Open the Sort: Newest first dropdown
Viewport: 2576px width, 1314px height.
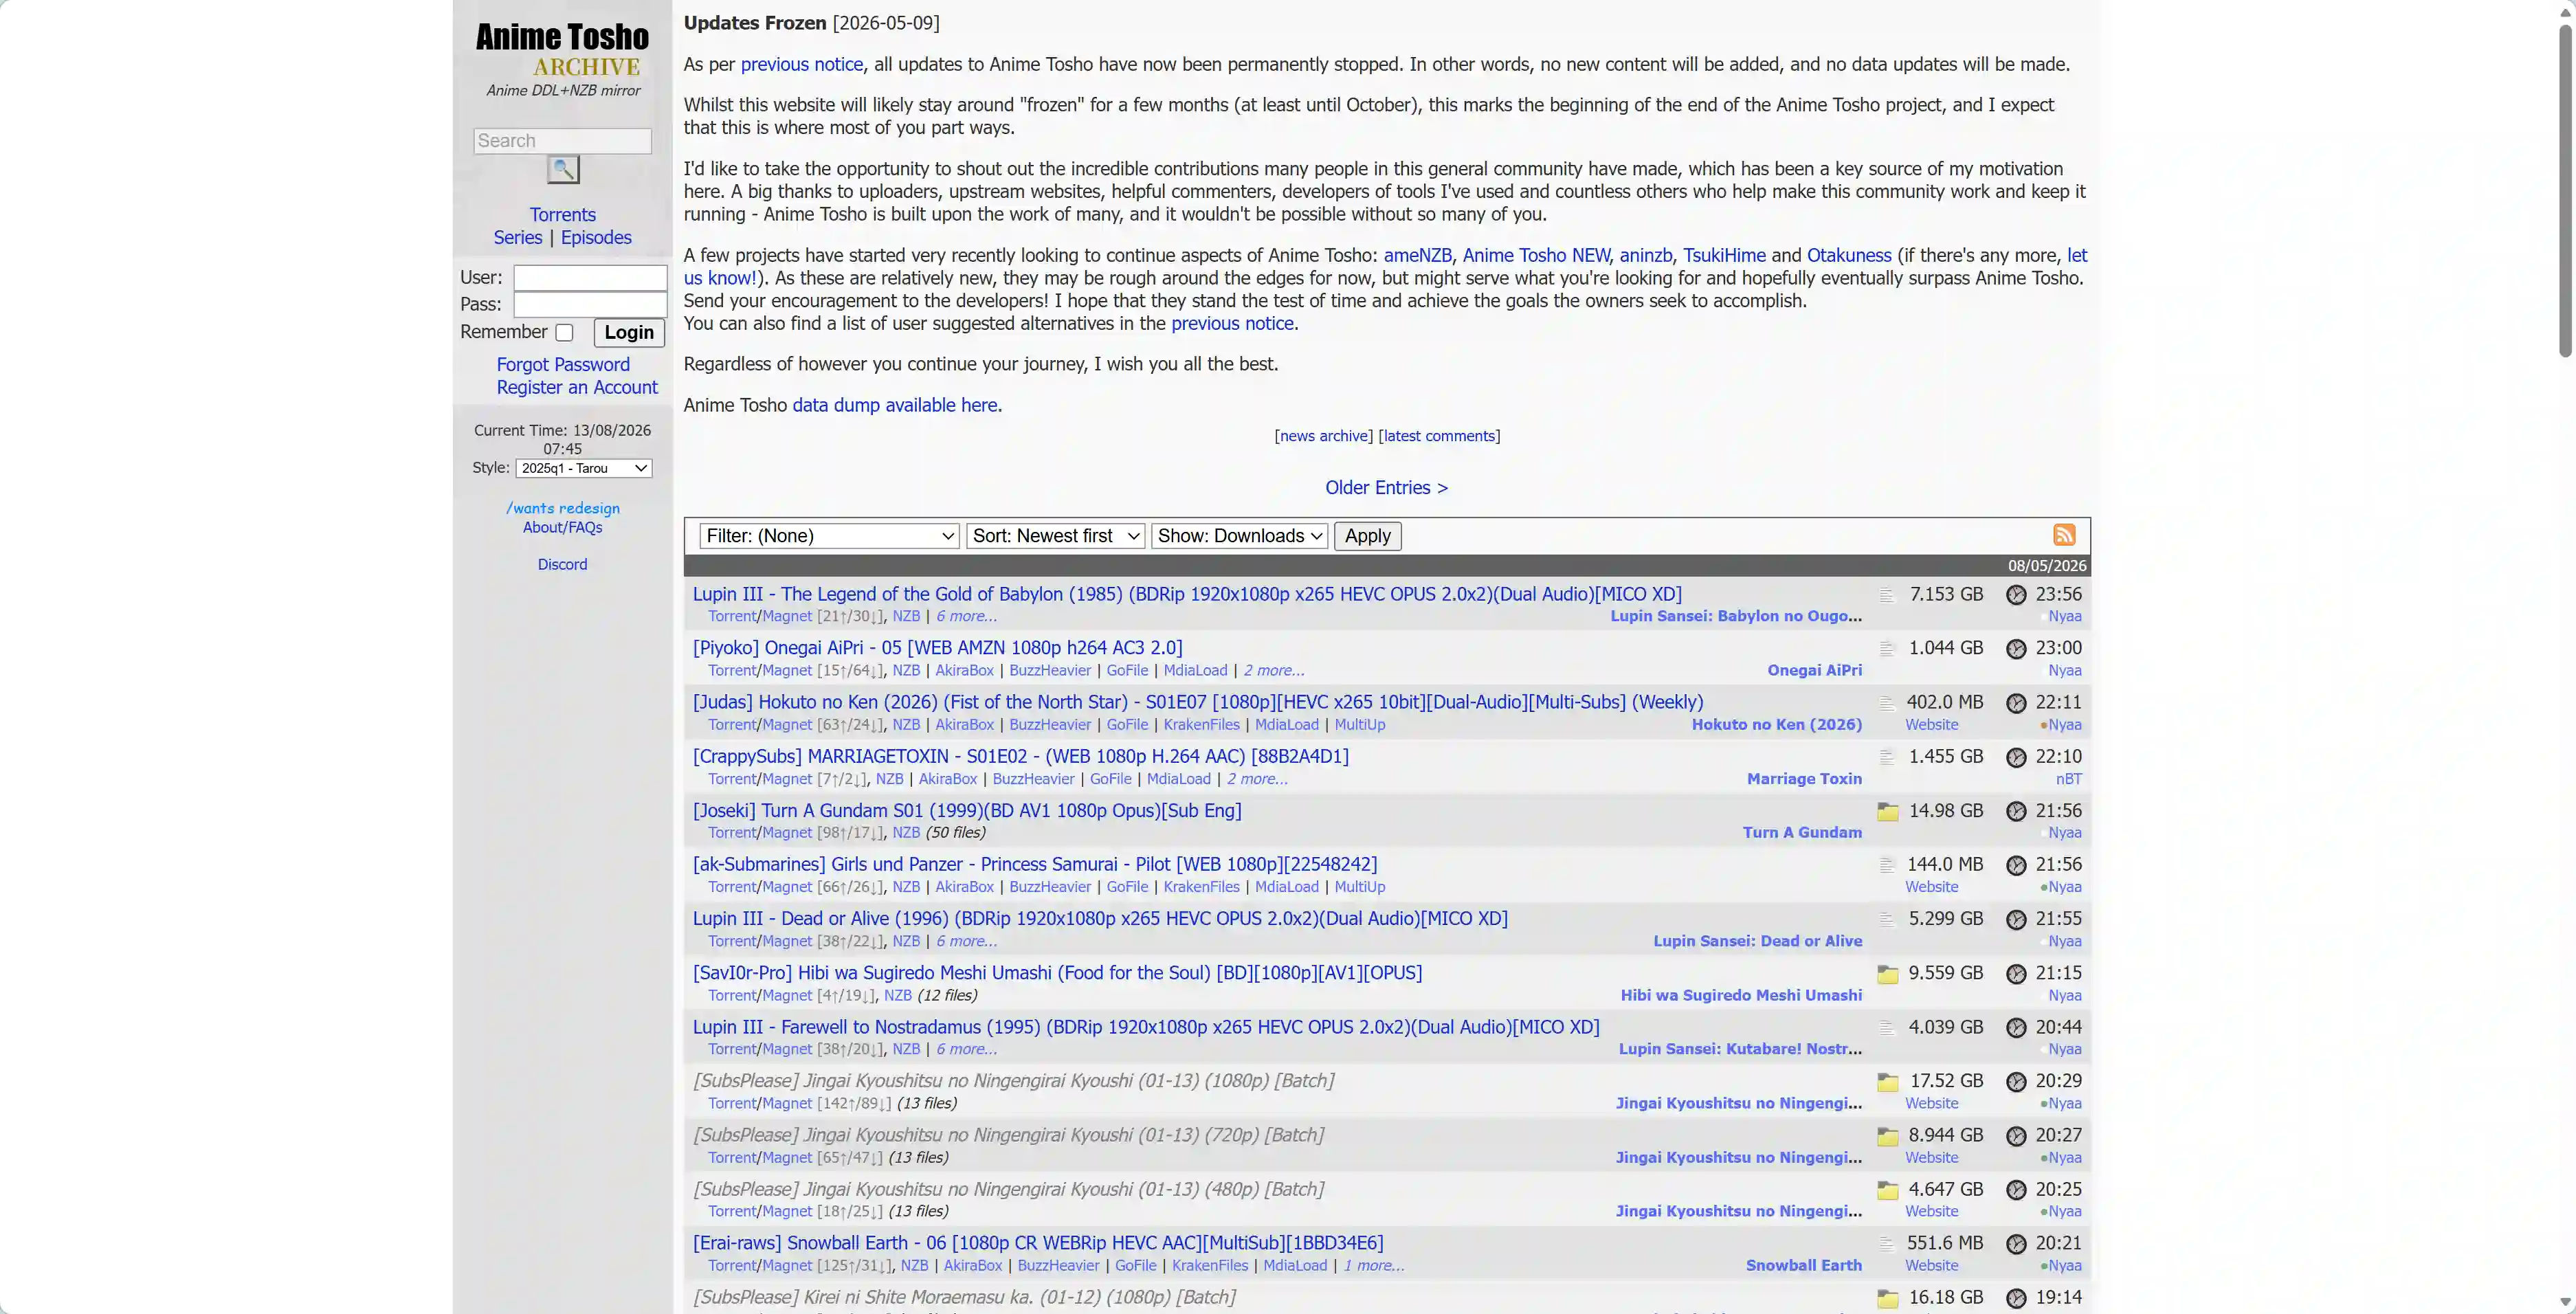1055,536
